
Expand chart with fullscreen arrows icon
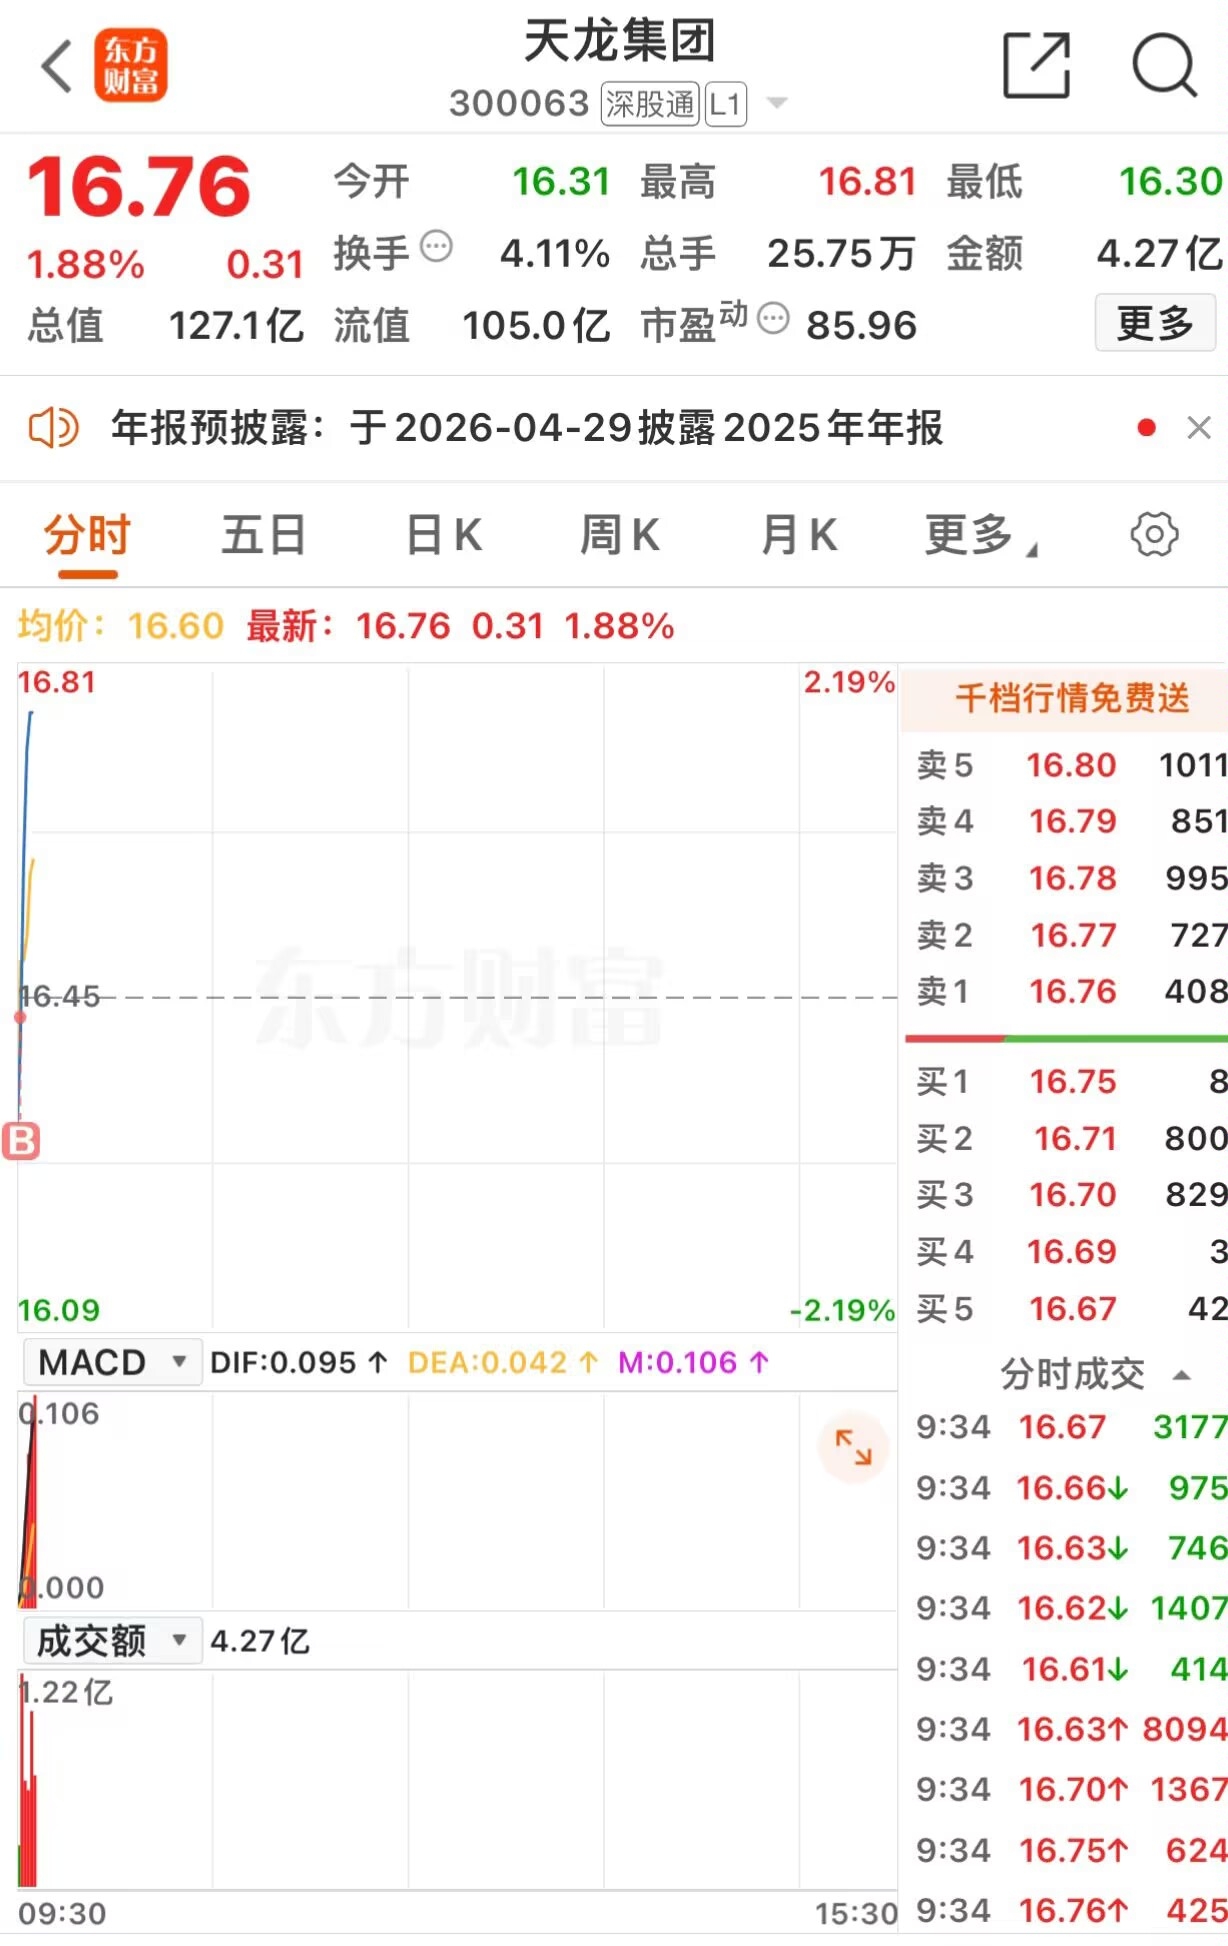click(x=853, y=1447)
